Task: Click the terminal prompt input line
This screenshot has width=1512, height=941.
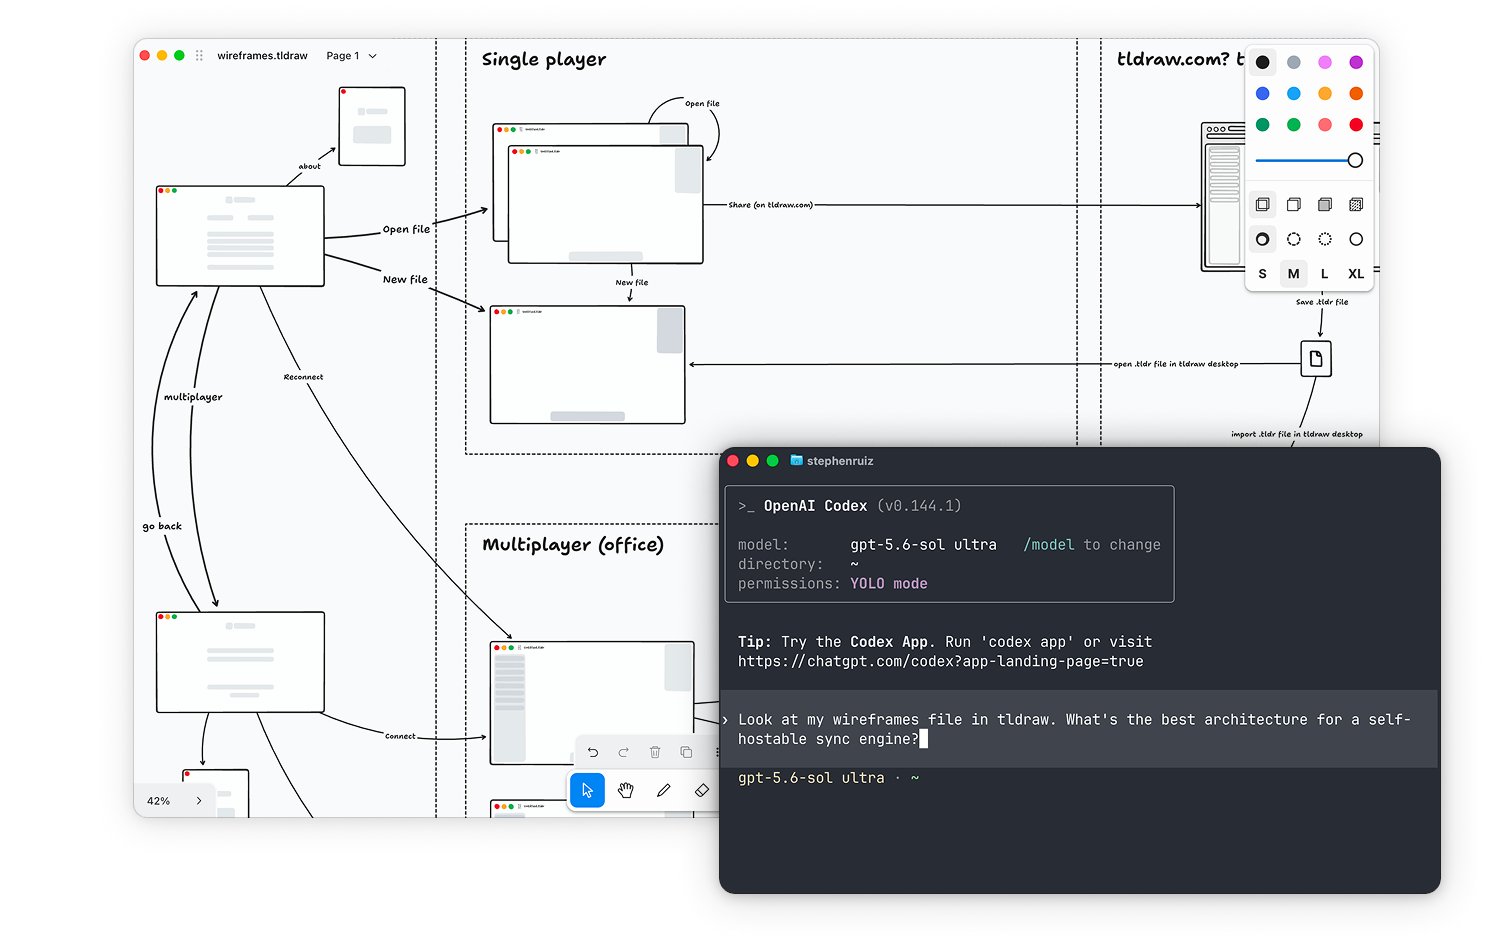Action: pyautogui.click(x=1079, y=729)
